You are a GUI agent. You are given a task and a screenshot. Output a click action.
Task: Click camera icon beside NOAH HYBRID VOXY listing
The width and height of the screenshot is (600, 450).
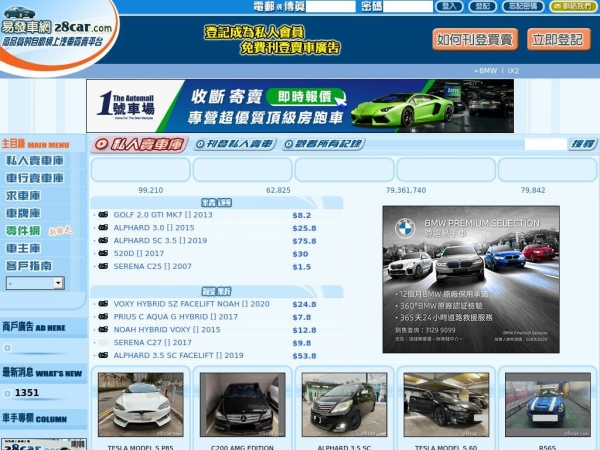[x=103, y=329]
